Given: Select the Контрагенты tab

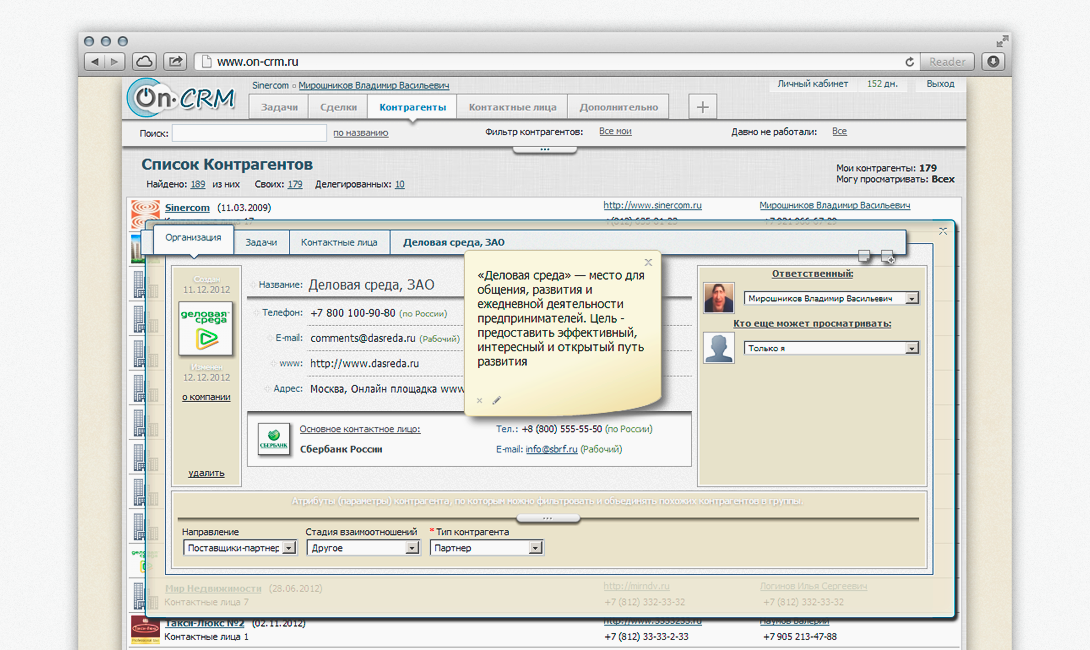Looking at the screenshot, I should click(412, 107).
